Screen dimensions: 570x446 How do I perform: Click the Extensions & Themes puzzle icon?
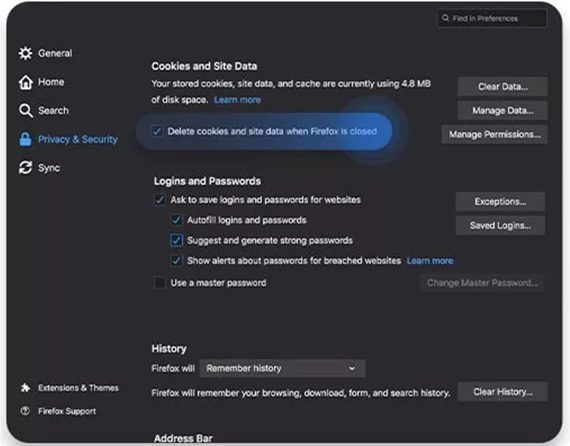(25, 388)
